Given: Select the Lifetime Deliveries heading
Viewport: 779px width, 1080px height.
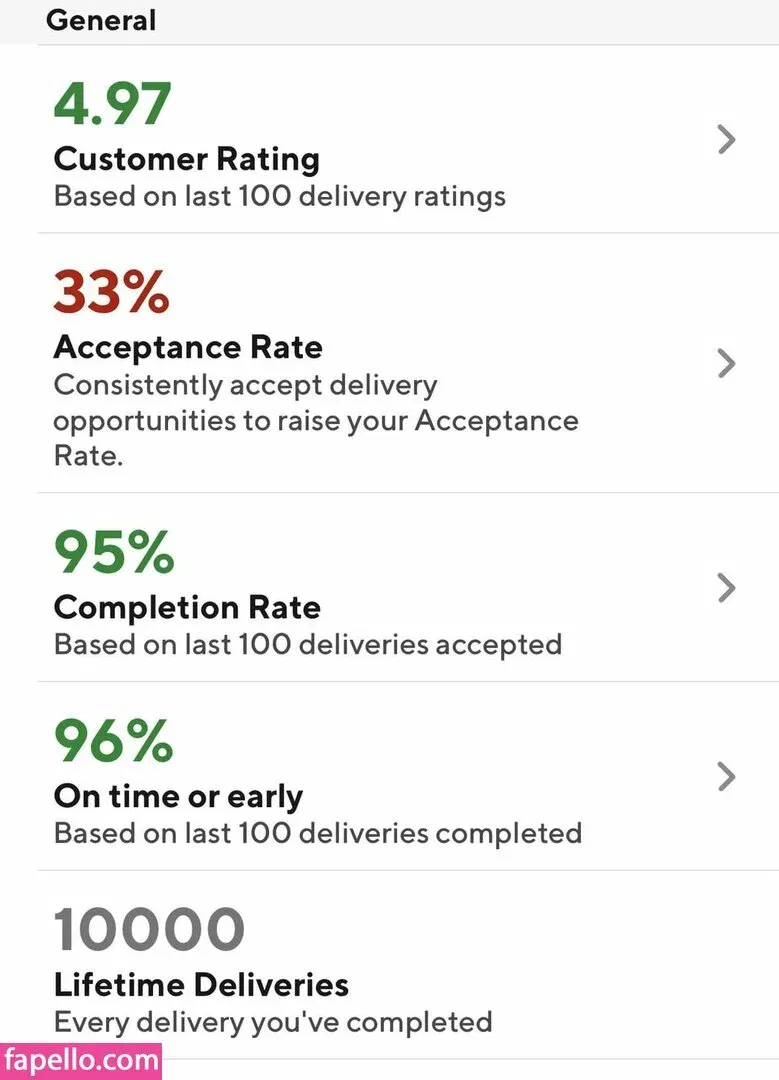Looking at the screenshot, I should [201, 985].
